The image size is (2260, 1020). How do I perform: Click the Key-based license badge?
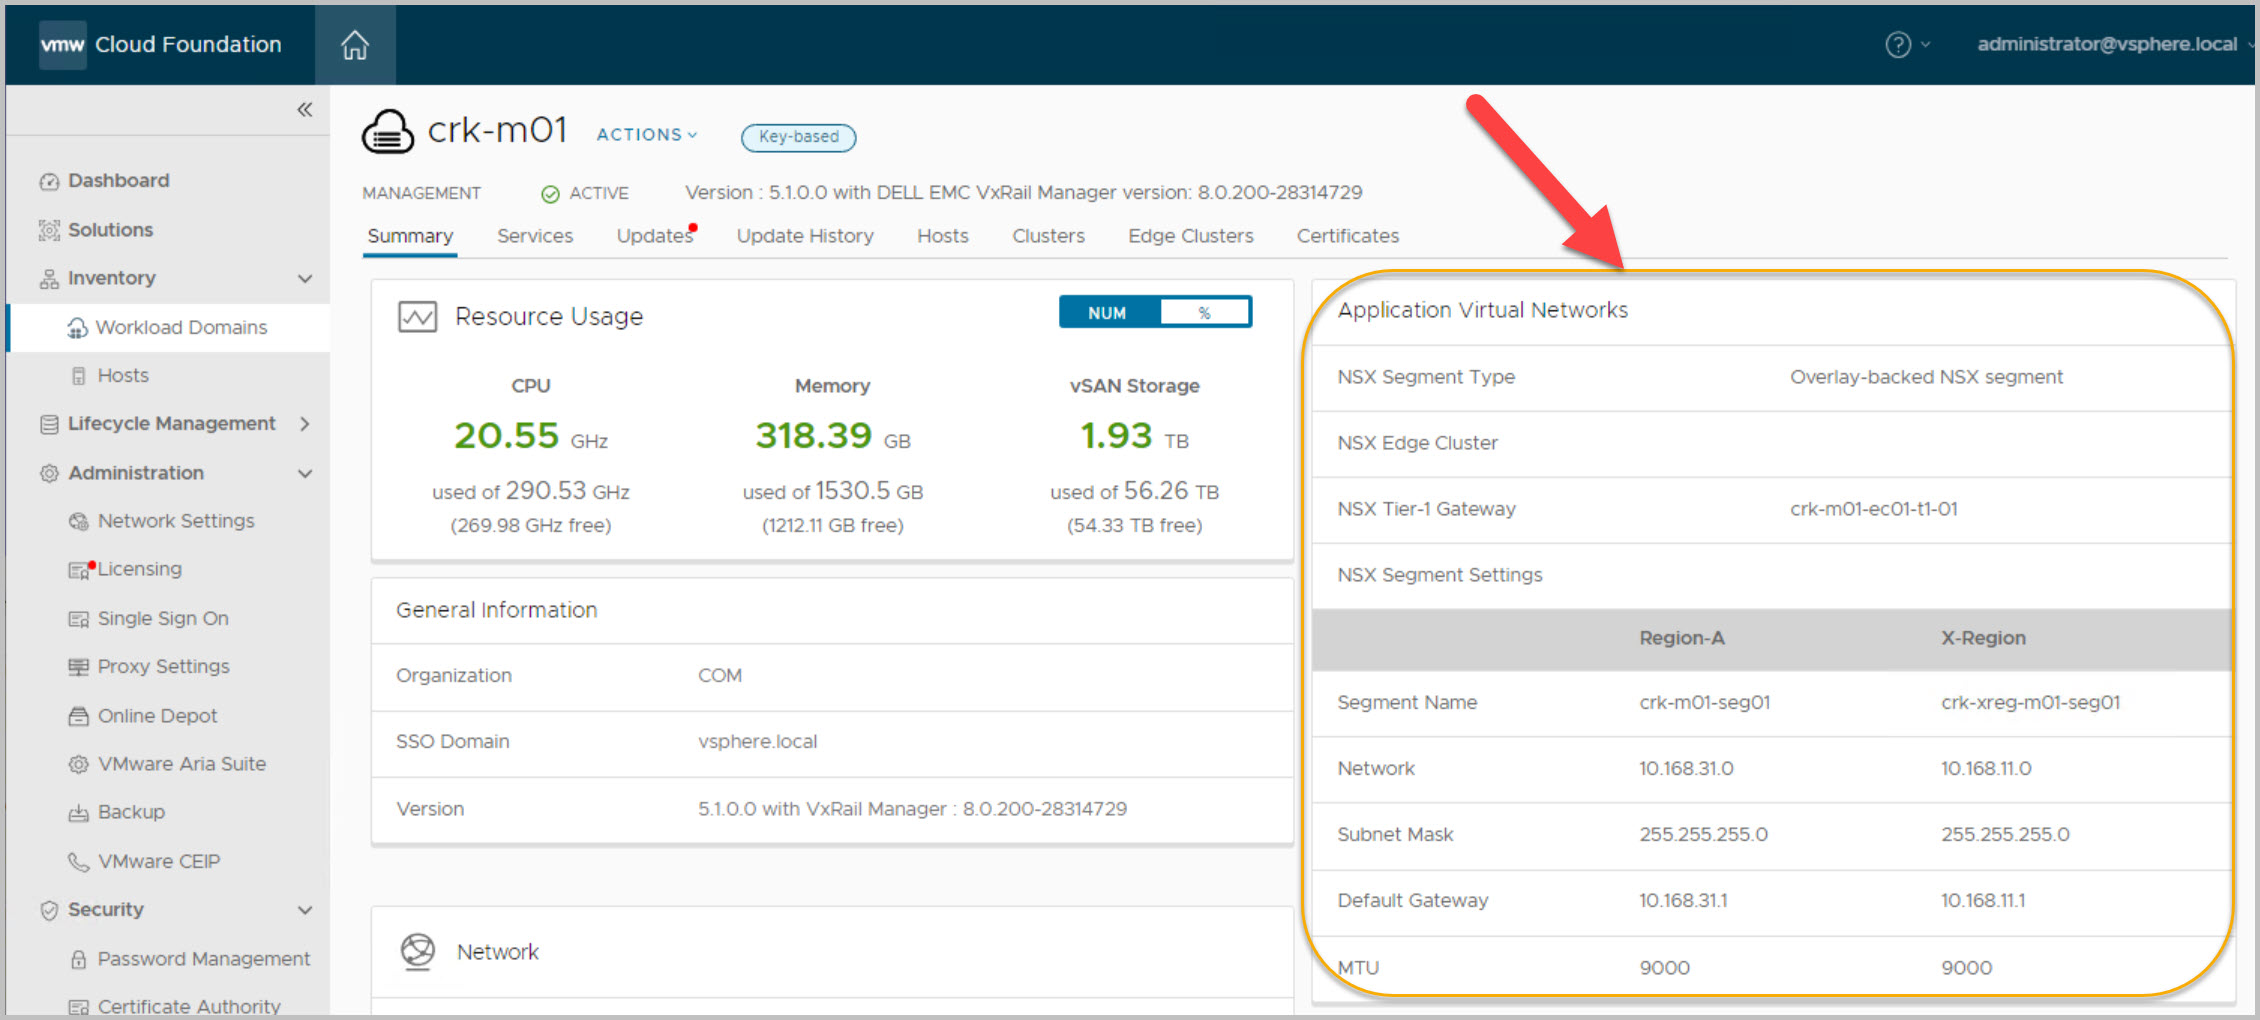click(x=798, y=137)
